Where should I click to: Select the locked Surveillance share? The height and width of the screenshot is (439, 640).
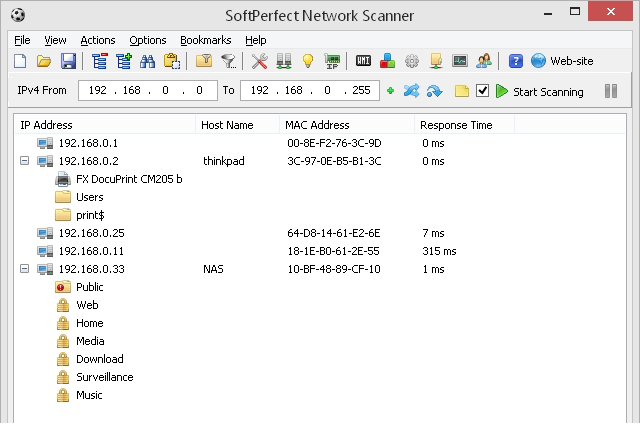point(94,377)
